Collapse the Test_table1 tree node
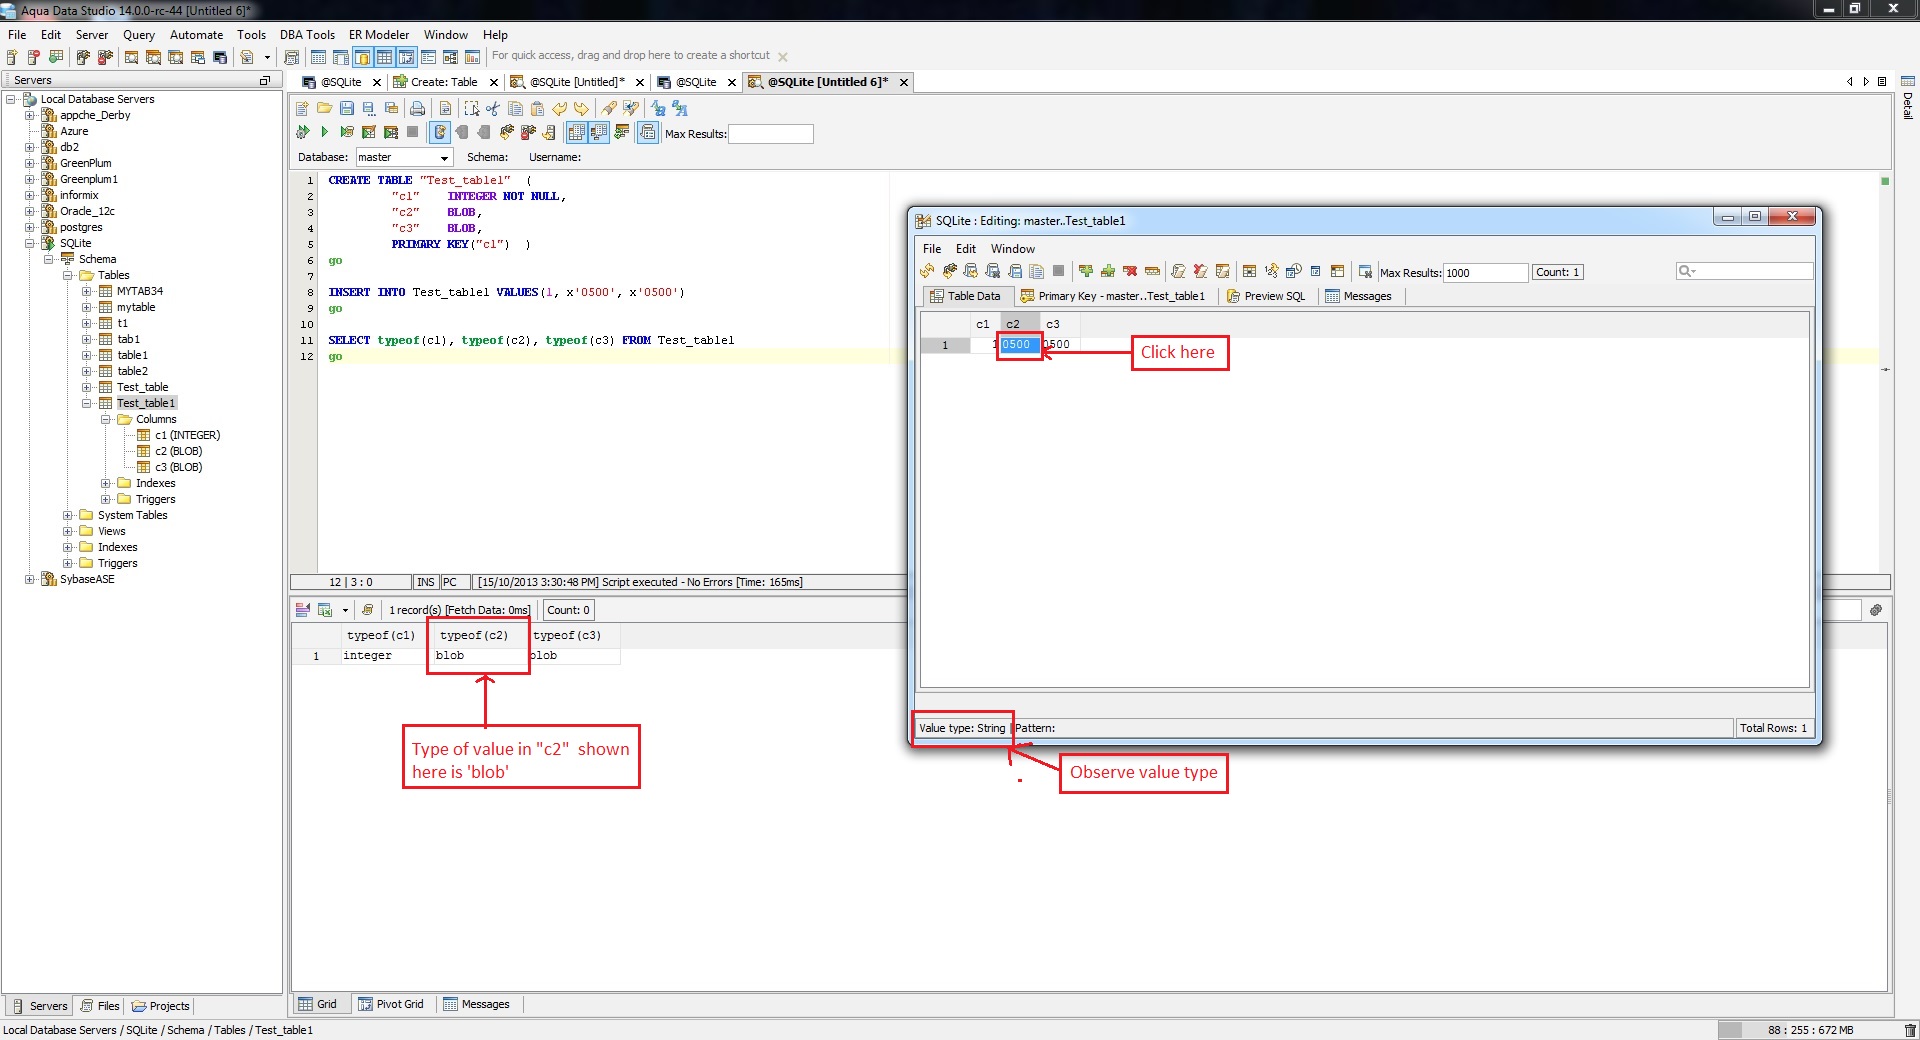Viewport: 1920px width, 1040px height. click(x=87, y=403)
